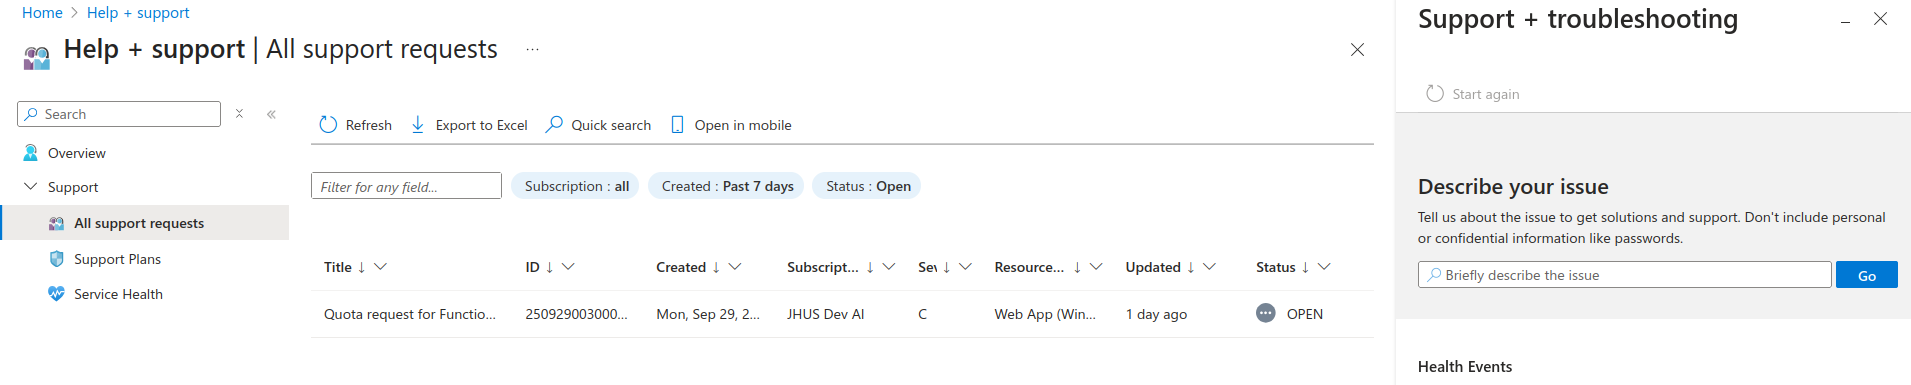
Task: Click the Start again text
Action: pos(1485,94)
